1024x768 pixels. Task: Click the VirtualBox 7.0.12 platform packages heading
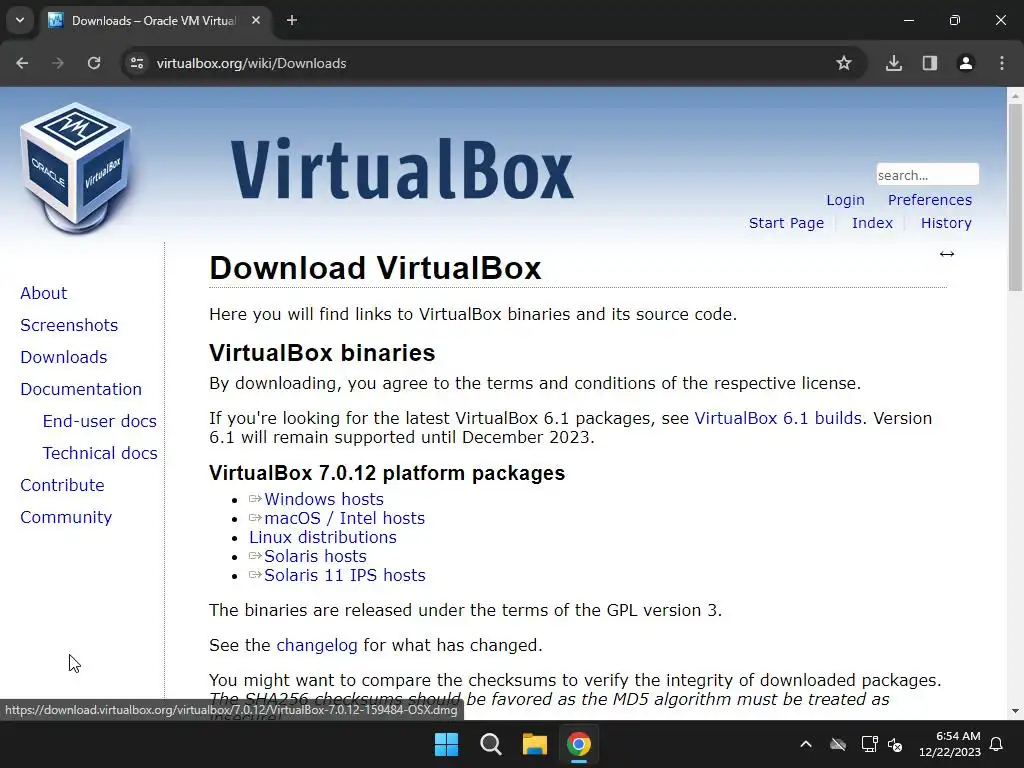click(387, 473)
